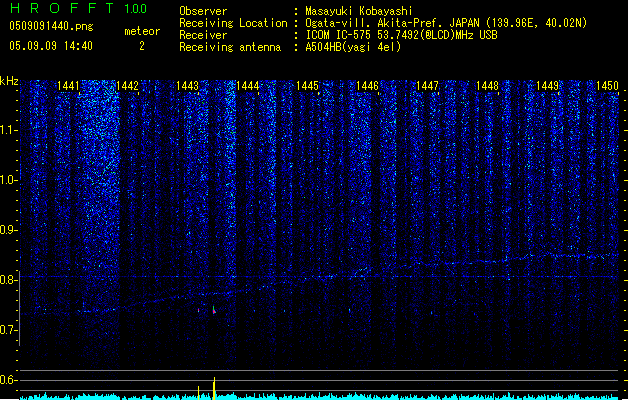Click the HROFFT title text
629x400 pixels.
[x=60, y=9]
